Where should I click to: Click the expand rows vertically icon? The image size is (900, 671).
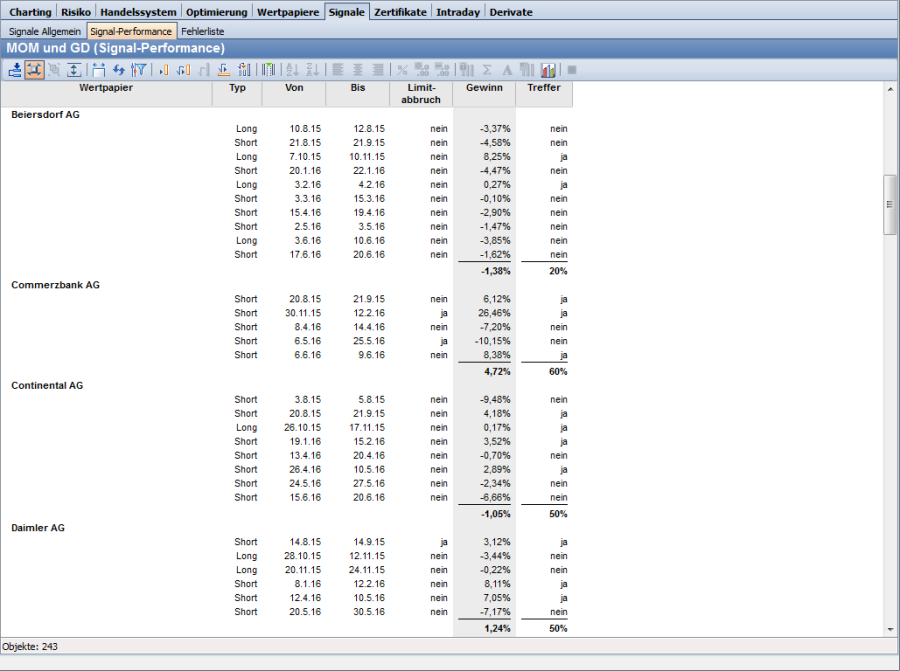(x=75, y=70)
